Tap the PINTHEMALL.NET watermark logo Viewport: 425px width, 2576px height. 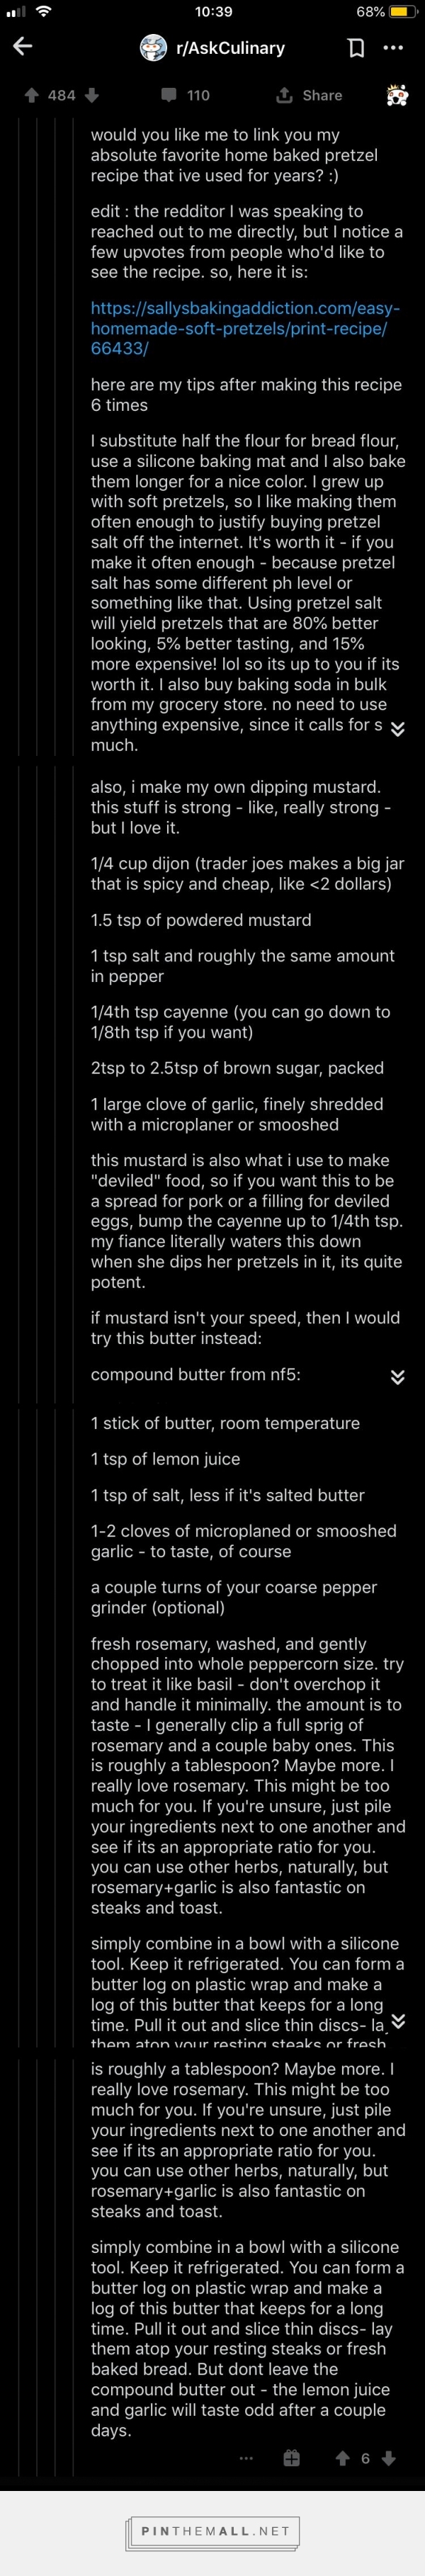click(x=214, y=2530)
